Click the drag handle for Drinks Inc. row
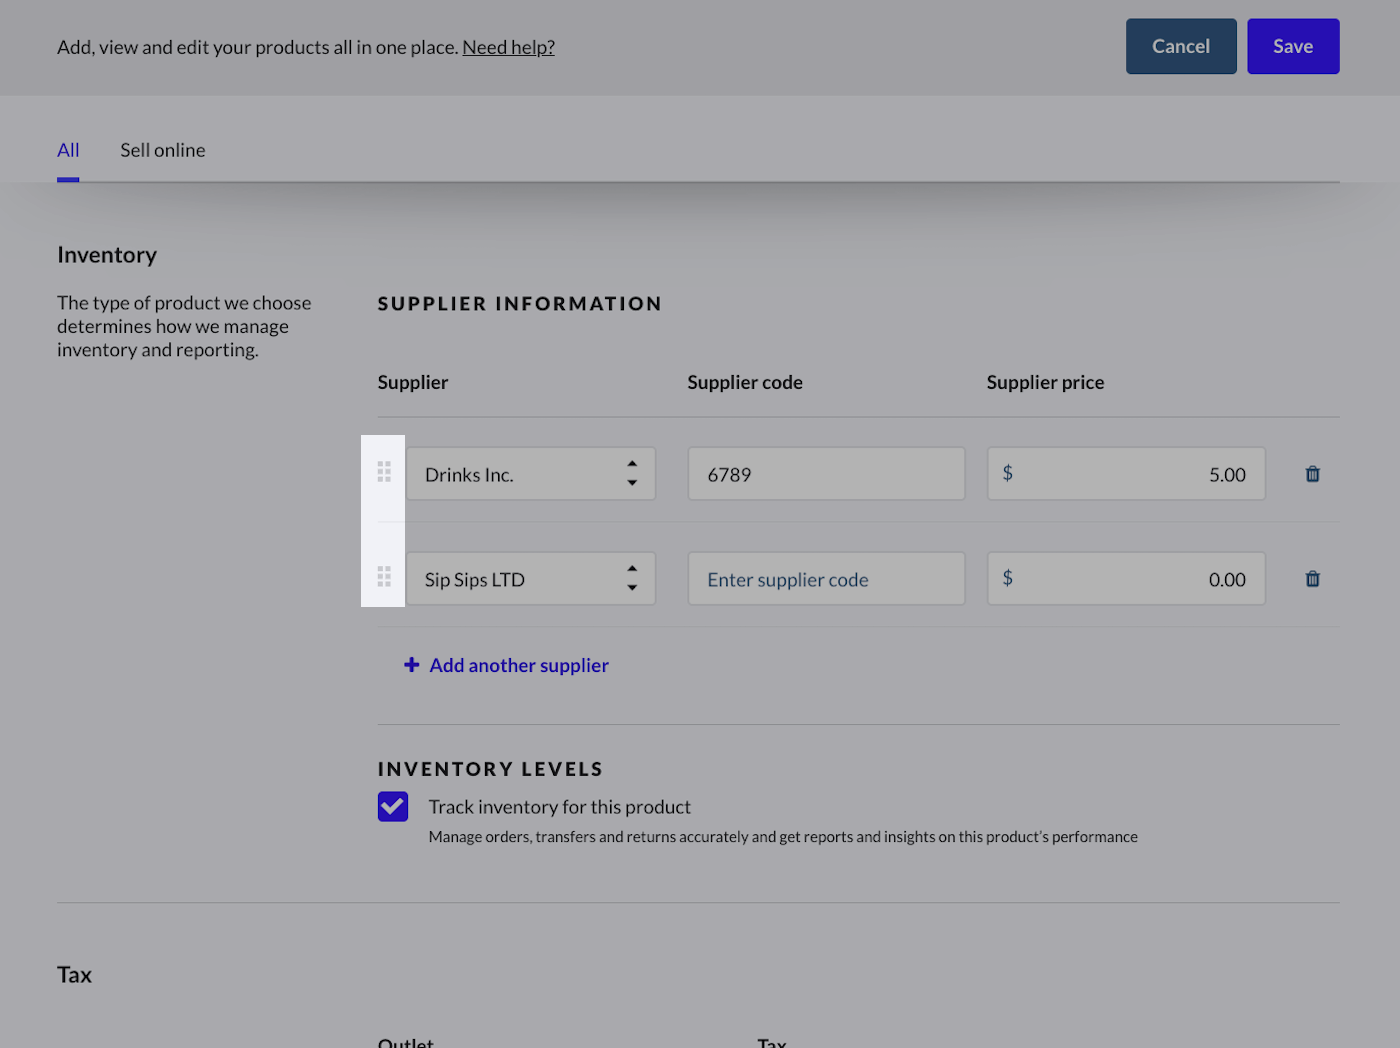 point(384,472)
